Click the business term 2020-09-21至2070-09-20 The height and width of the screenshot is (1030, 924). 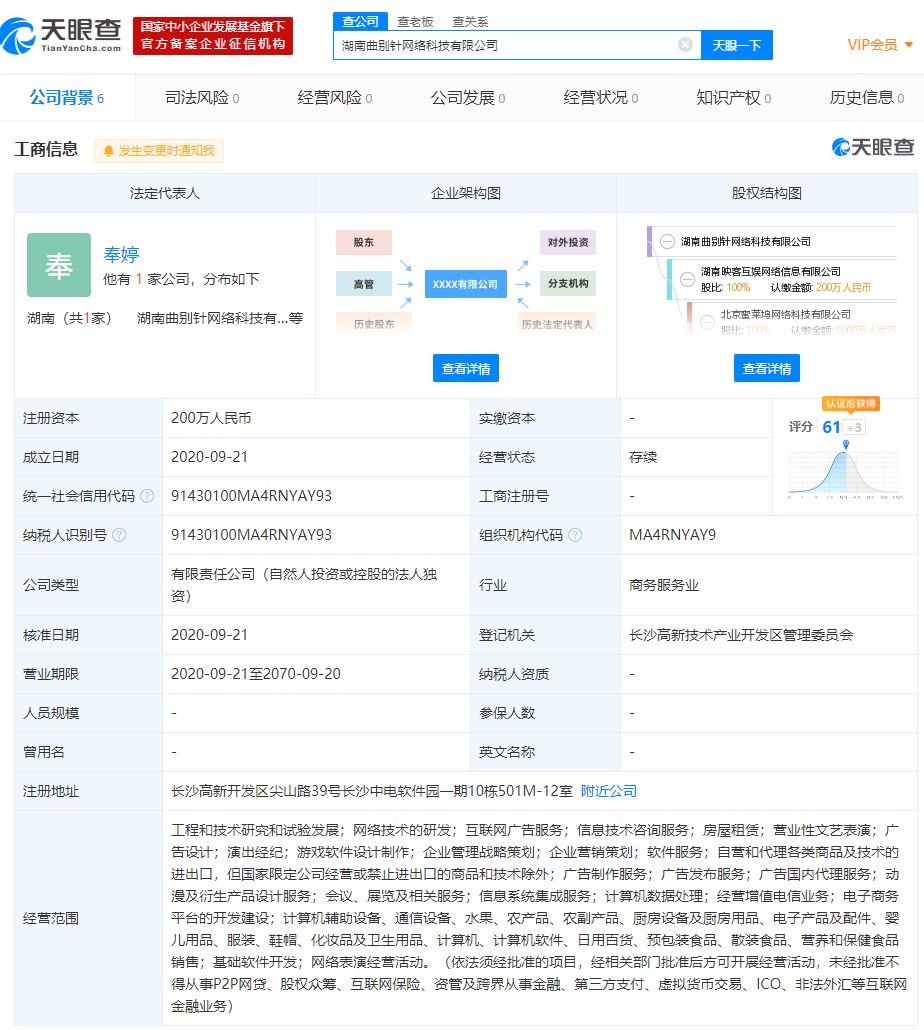pos(256,673)
